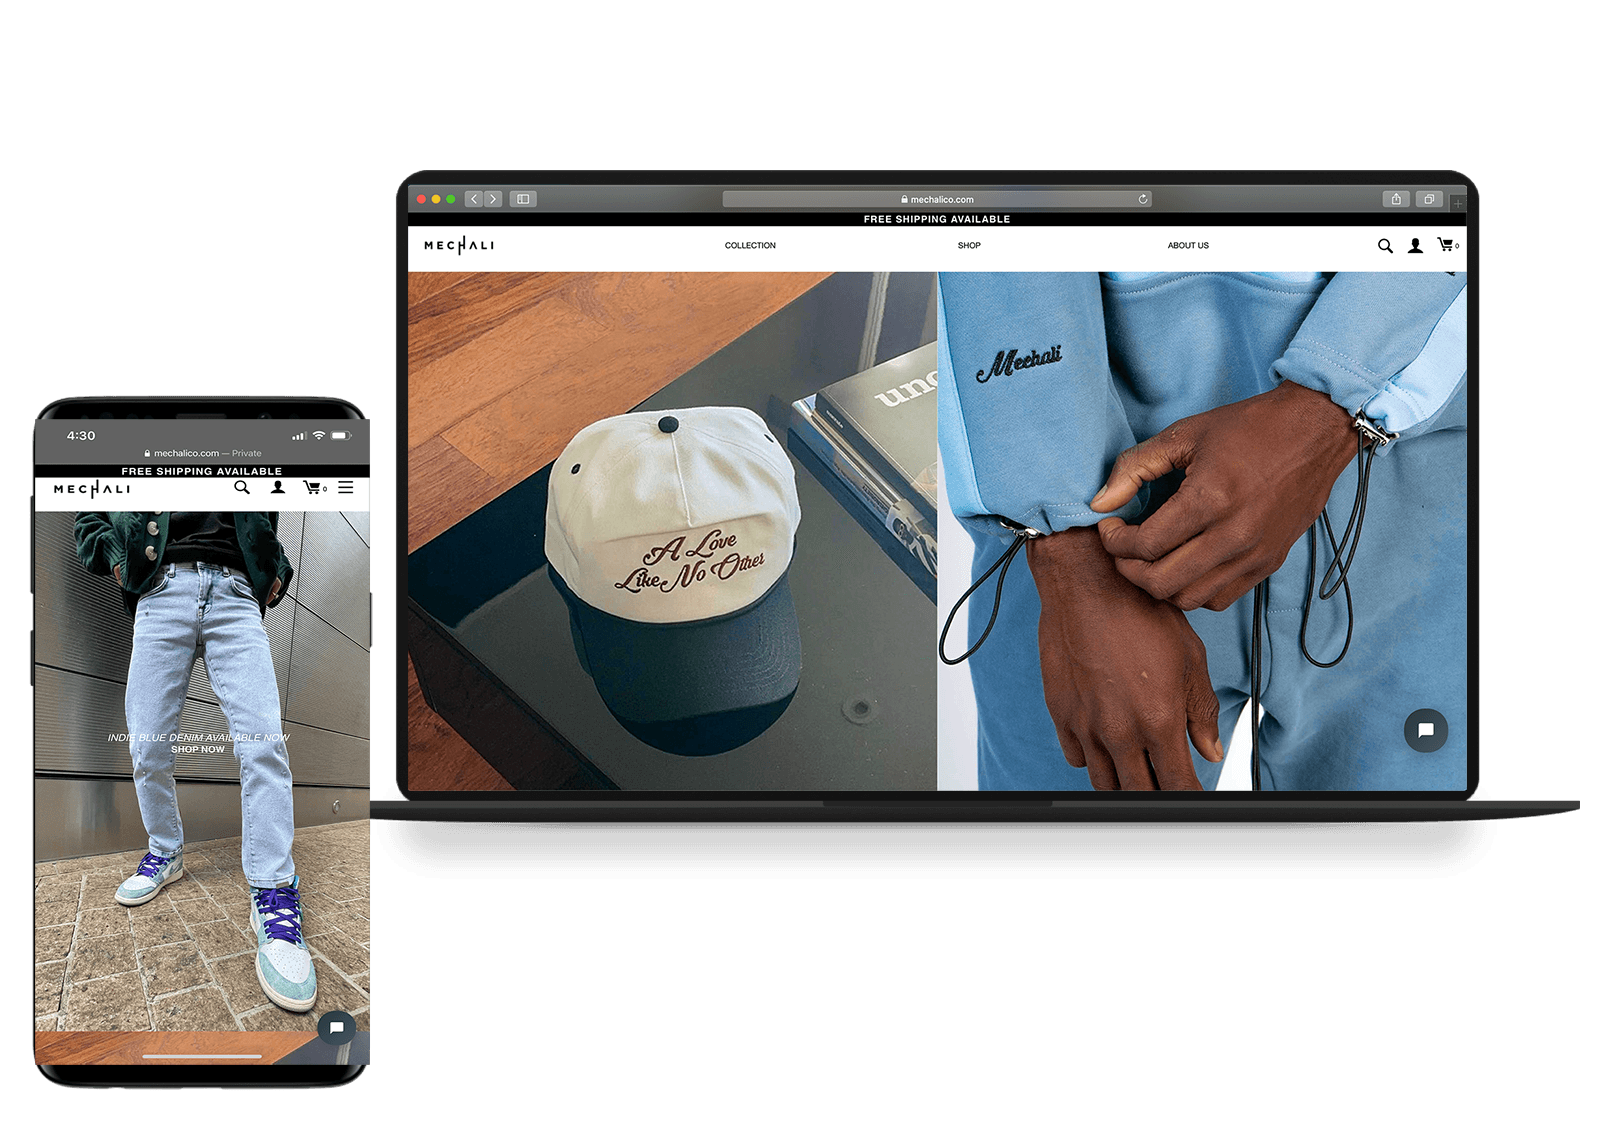Screen dimensions: 1600x1134
Task: Click the browser back arrow on laptop
Action: click(x=475, y=199)
